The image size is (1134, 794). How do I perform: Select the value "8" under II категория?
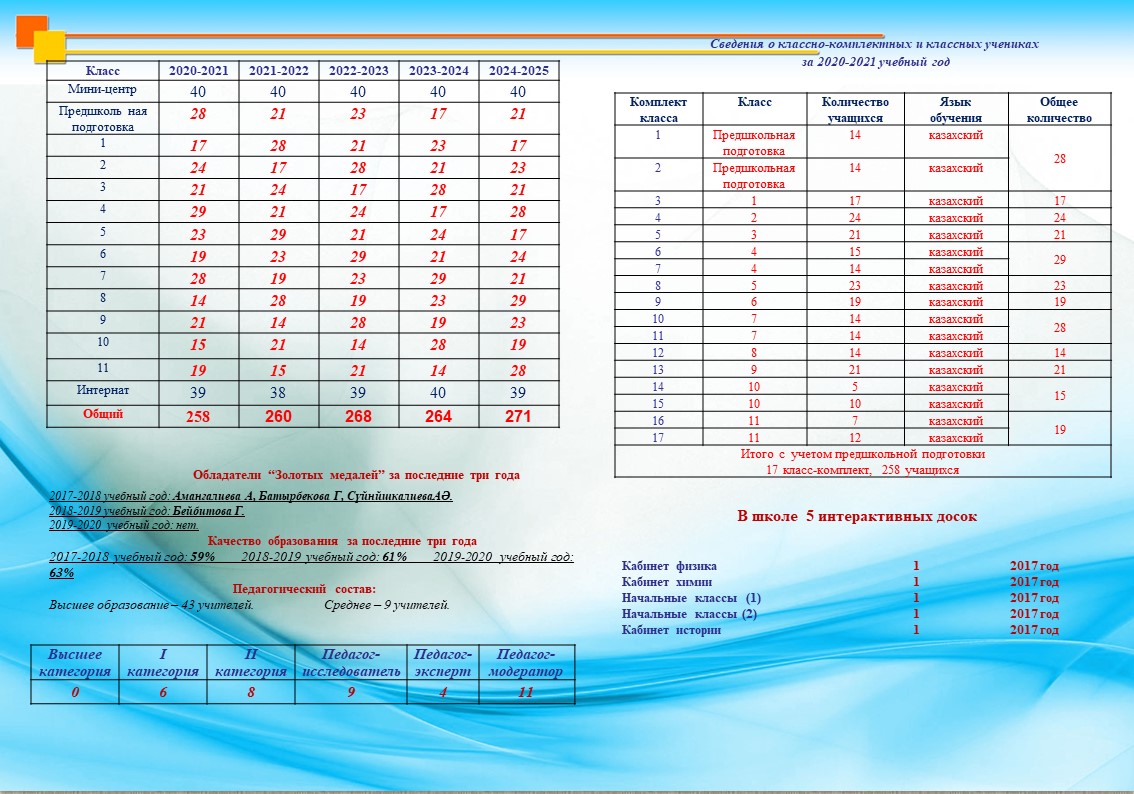[251, 693]
